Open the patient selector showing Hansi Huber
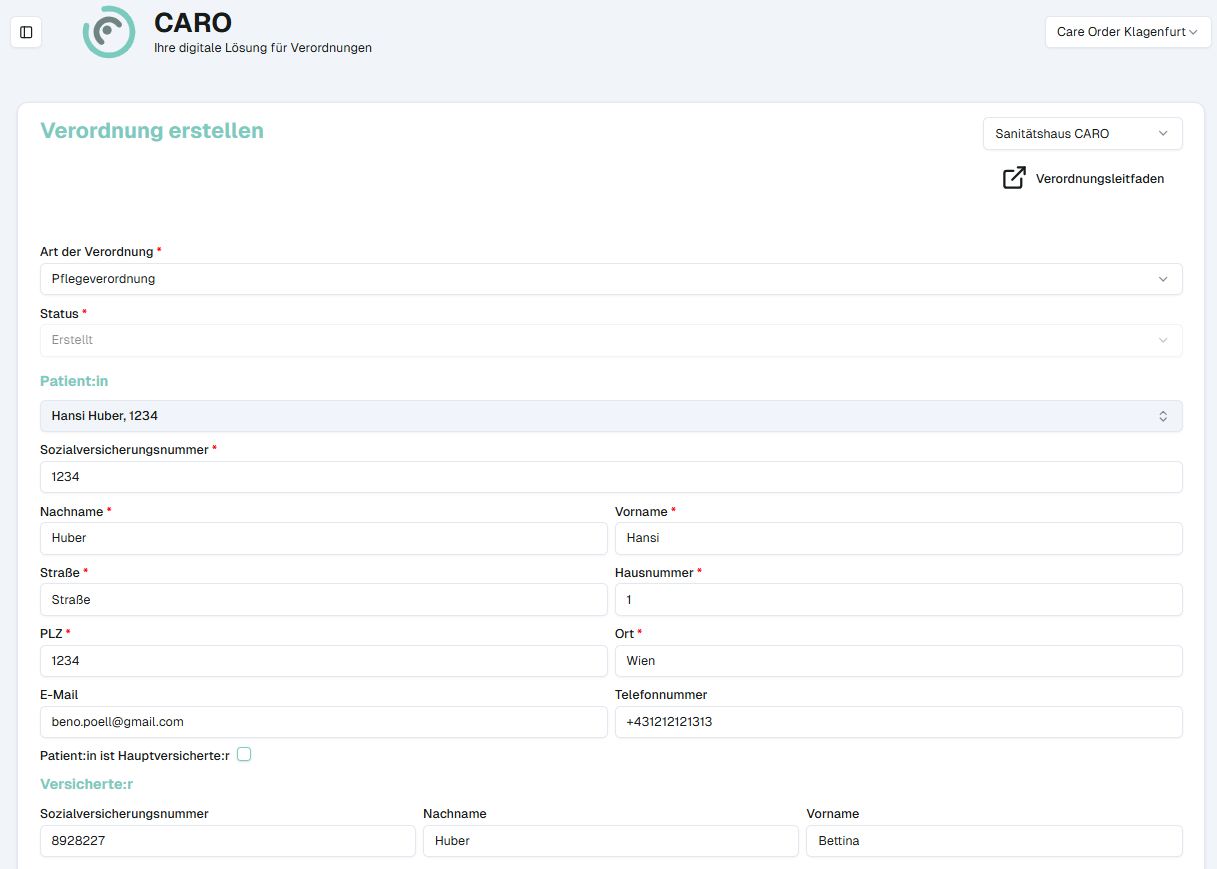Screen dimensions: 1217x869 click(611, 415)
